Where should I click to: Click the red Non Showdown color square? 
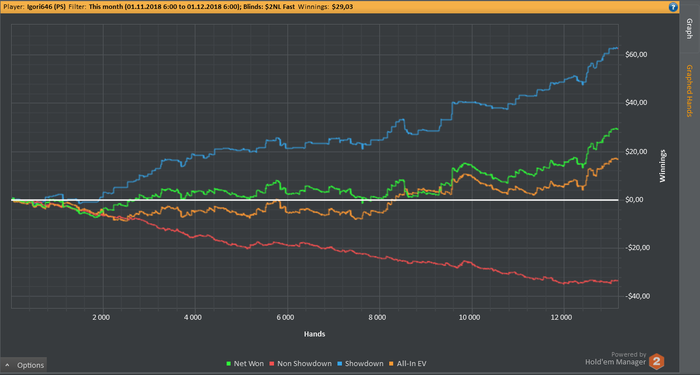[272, 364]
